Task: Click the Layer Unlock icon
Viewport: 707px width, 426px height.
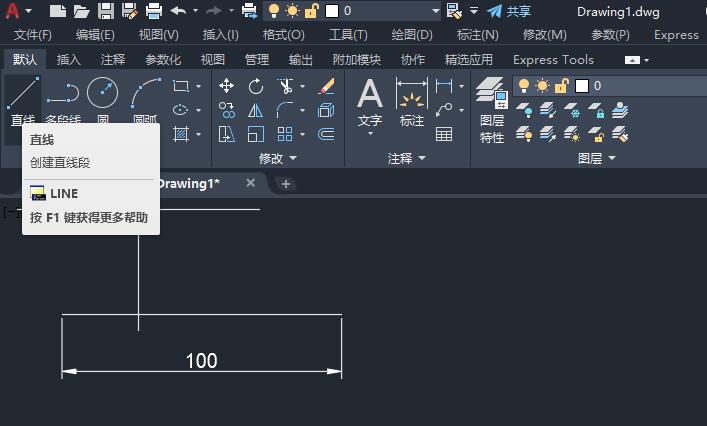Action: click(x=596, y=134)
